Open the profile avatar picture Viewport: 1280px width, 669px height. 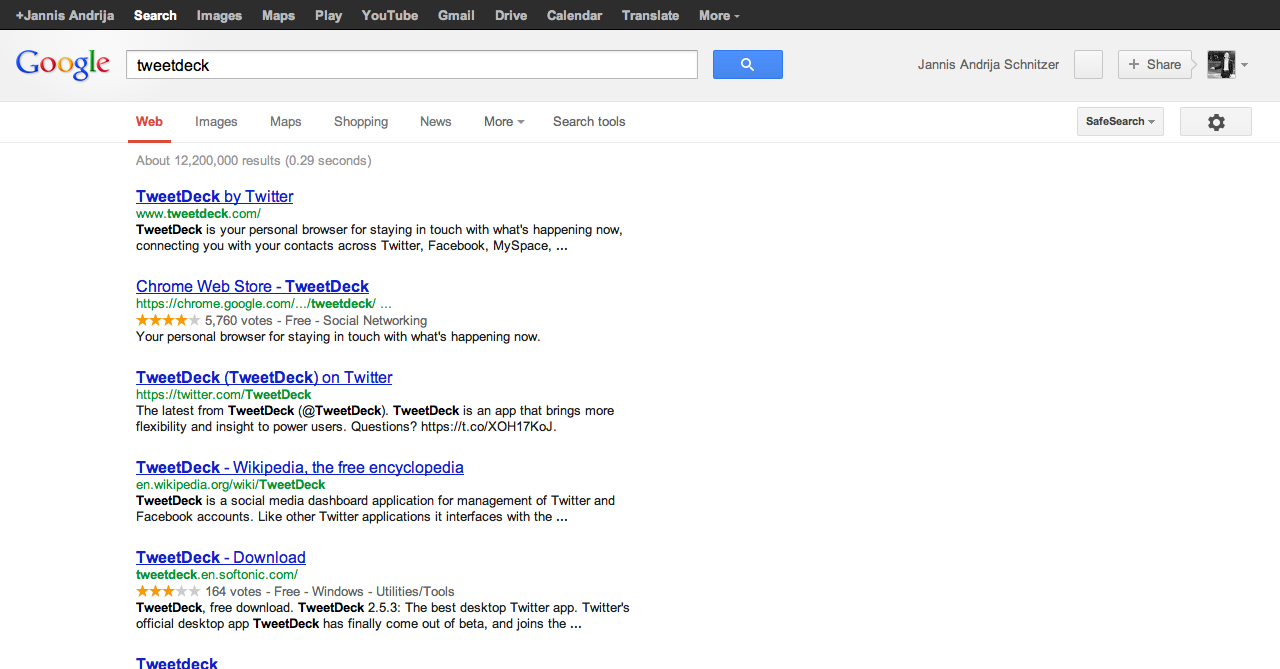pos(1221,64)
